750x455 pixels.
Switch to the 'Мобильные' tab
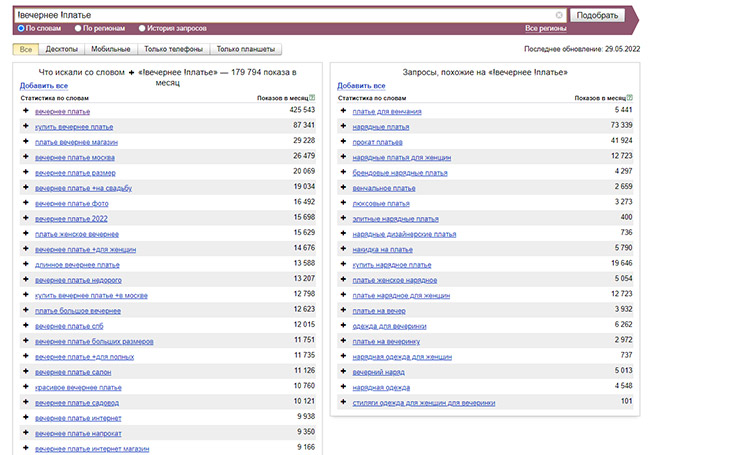[111, 49]
